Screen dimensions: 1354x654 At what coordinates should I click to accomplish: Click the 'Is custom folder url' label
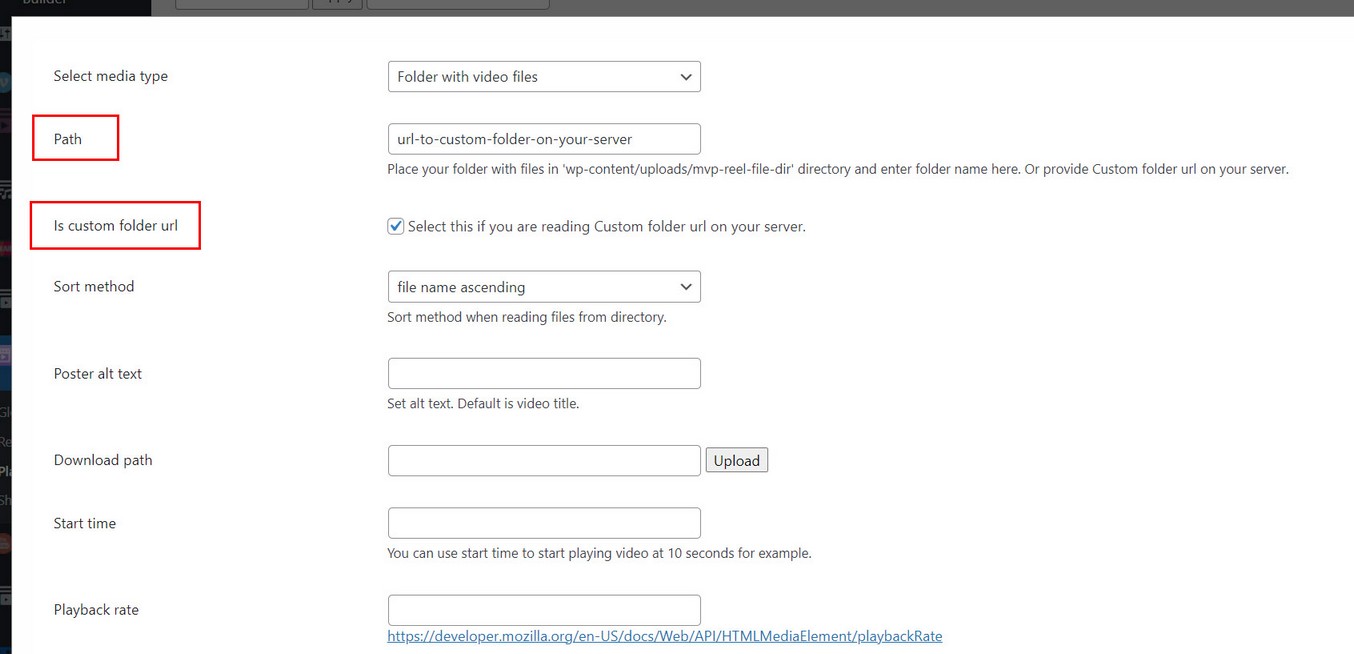pyautogui.click(x=116, y=226)
